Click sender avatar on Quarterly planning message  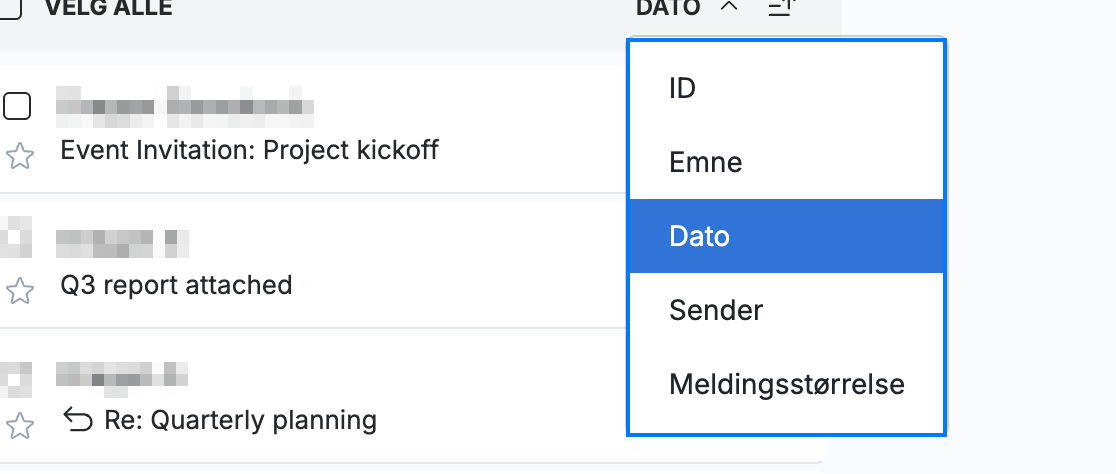[x=16, y=377]
